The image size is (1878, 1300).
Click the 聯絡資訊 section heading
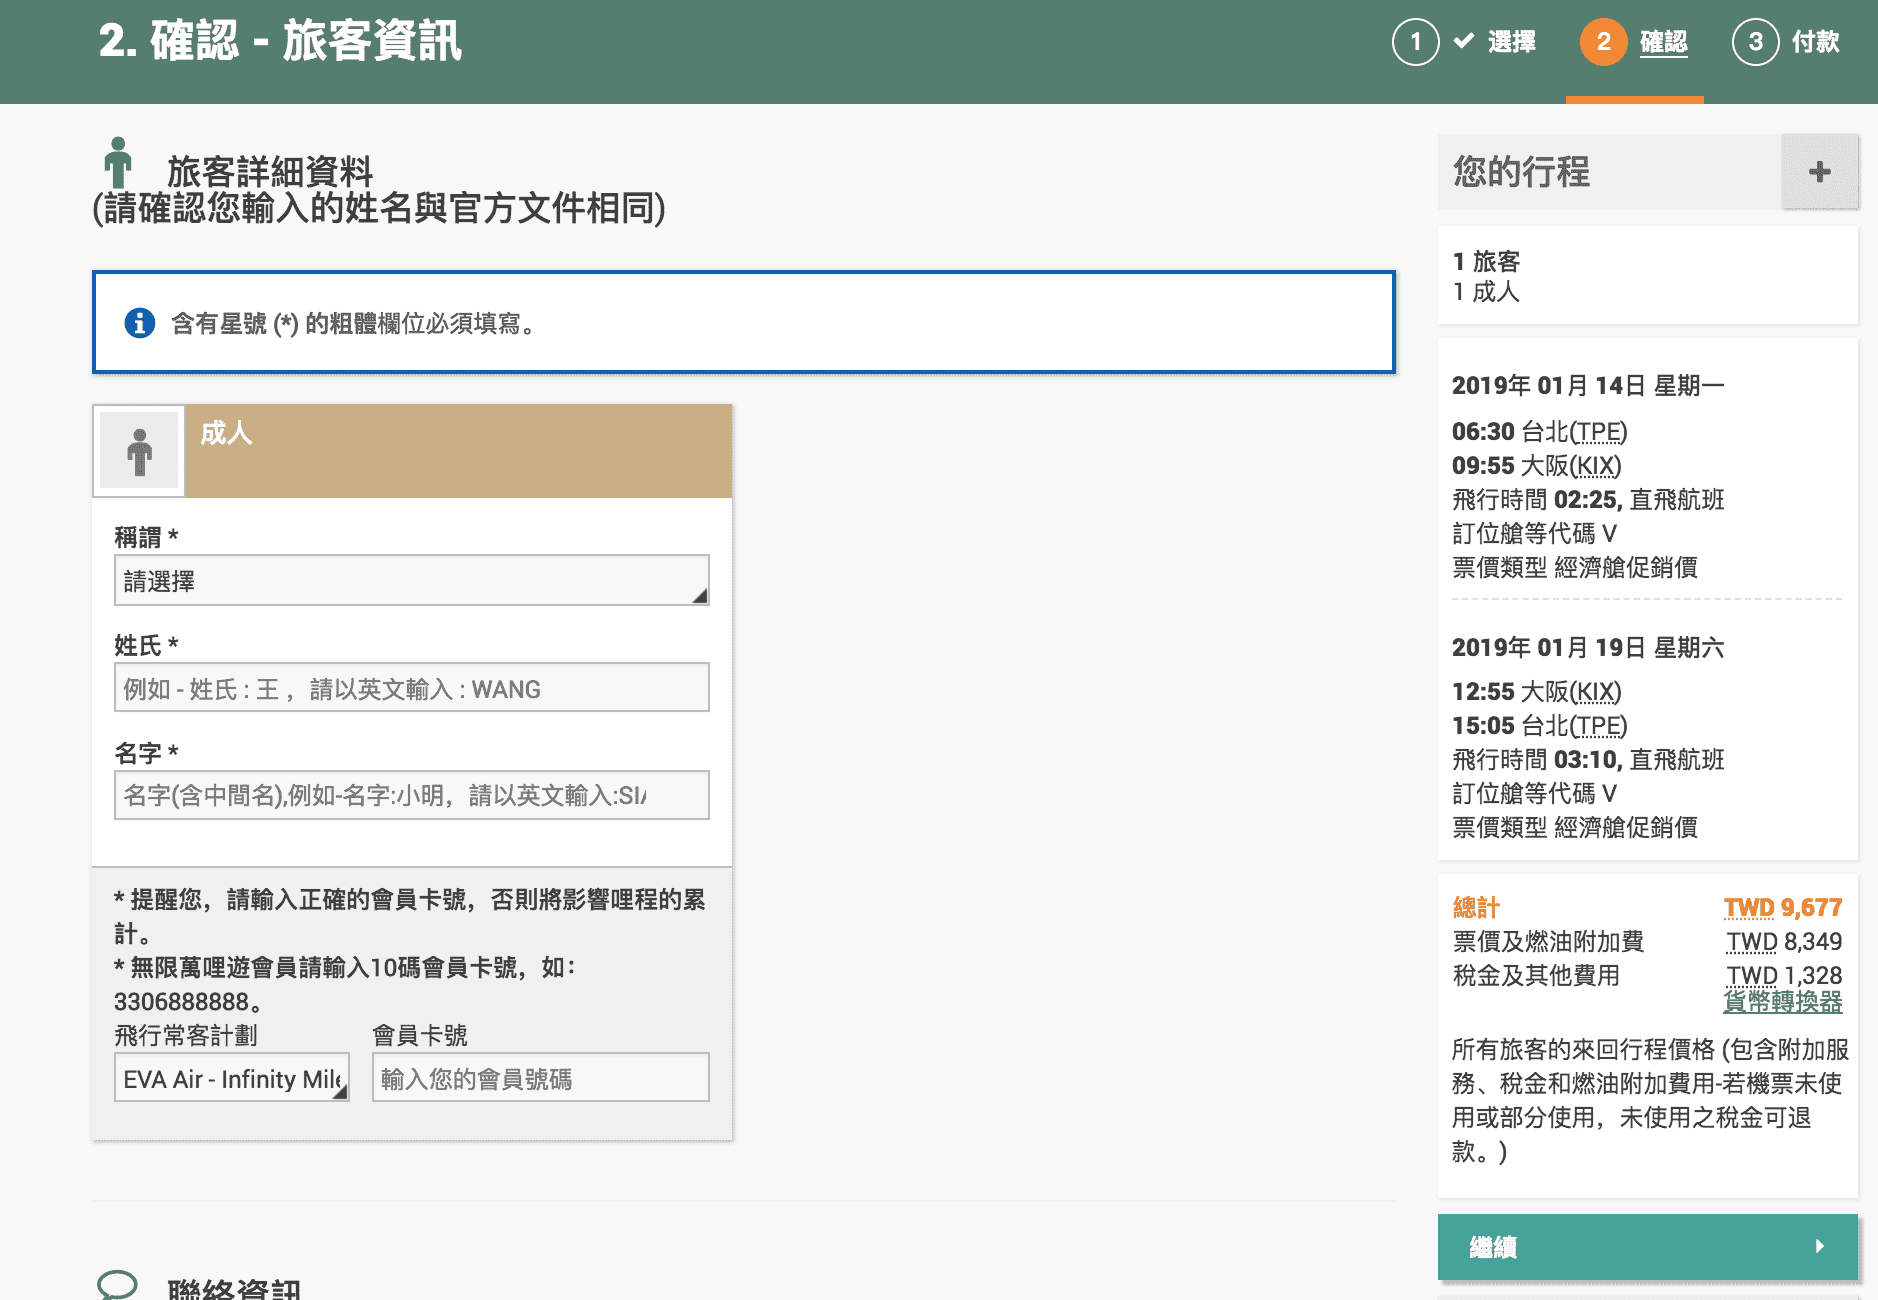tap(234, 1288)
